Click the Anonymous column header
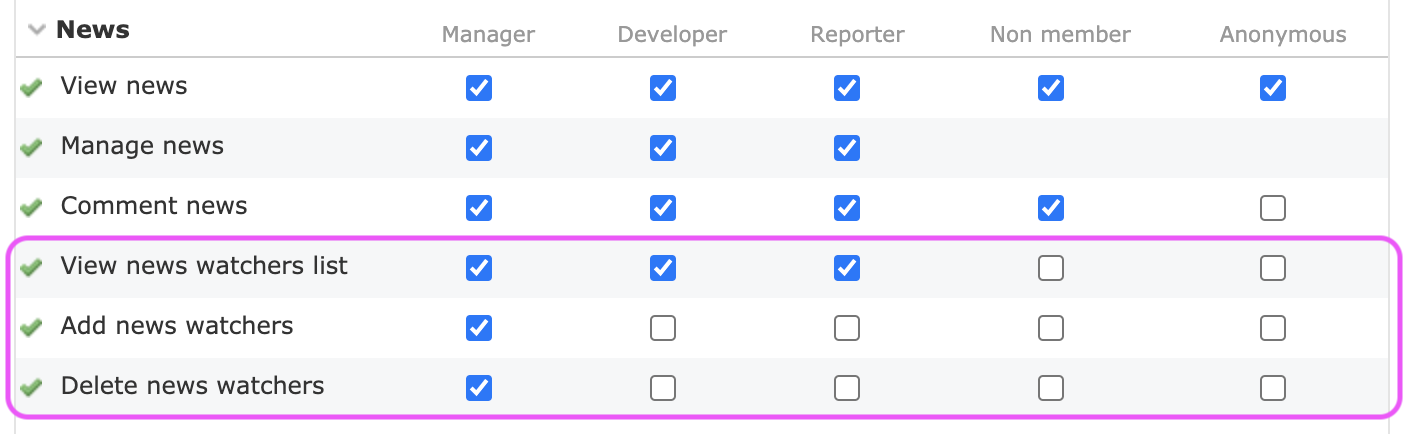The image size is (1408, 434). click(x=1283, y=35)
